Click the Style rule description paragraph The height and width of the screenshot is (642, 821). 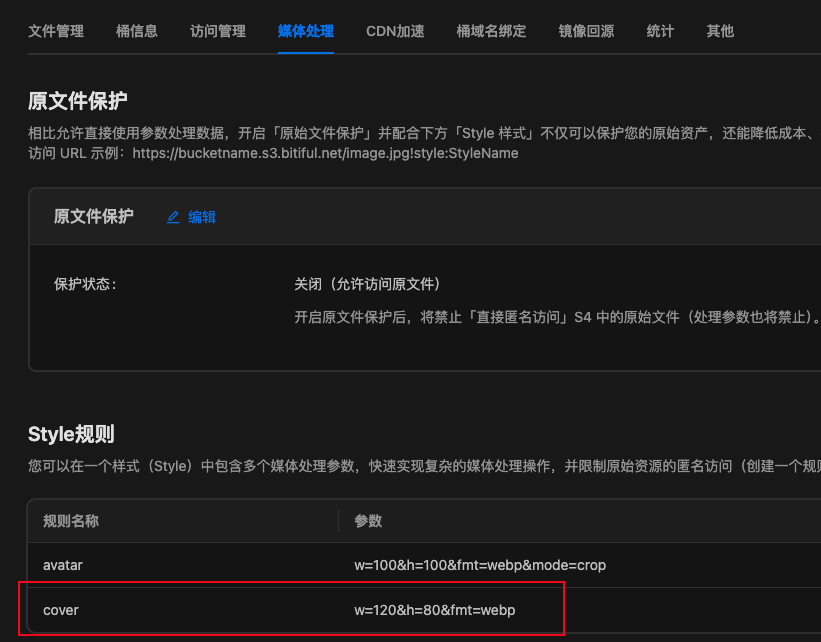[424, 466]
